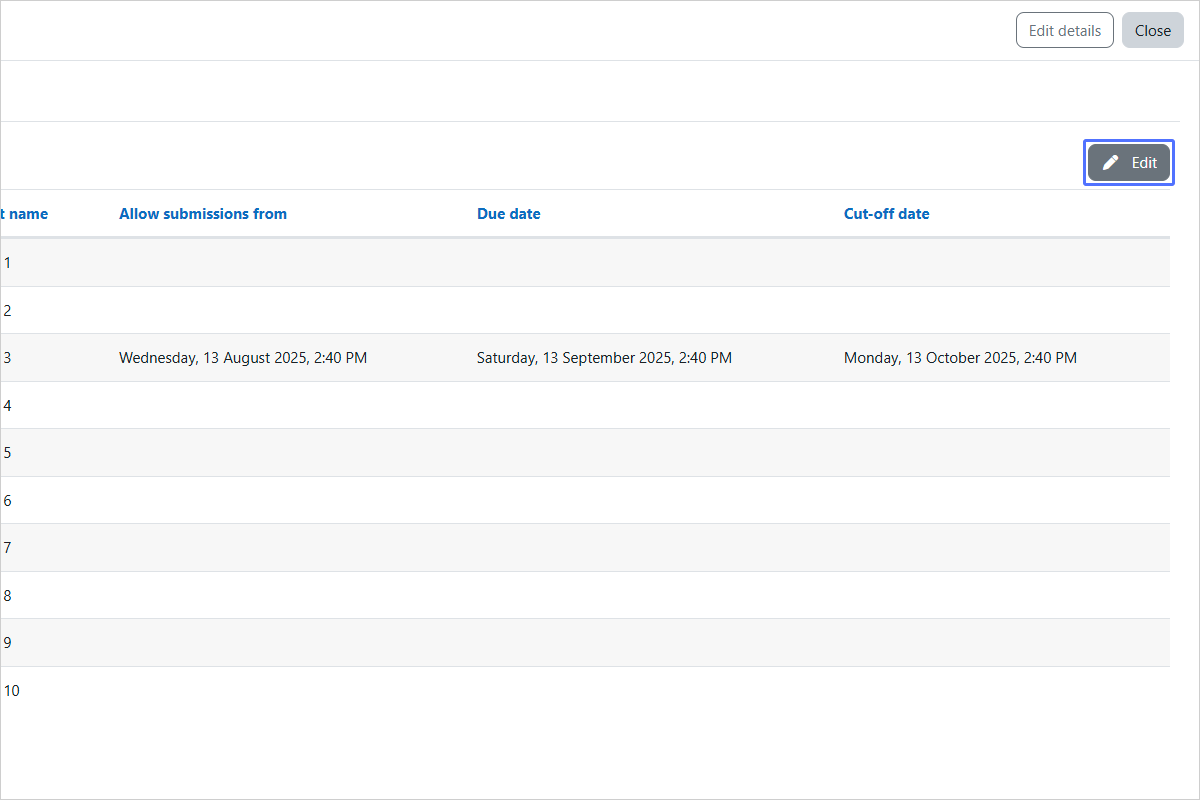
Task: Click the Edit button with pencil icon
Action: (x=1129, y=163)
